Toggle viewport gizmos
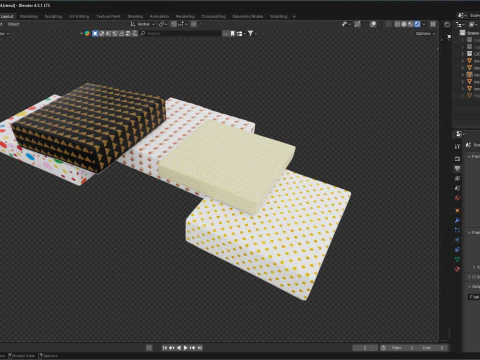The height and width of the screenshot is (360, 480). (357, 24)
